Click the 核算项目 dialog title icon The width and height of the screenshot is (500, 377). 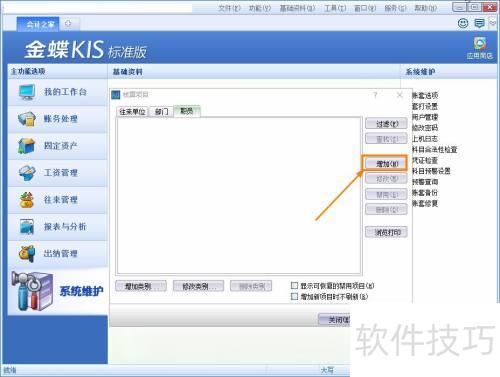[x=115, y=95]
